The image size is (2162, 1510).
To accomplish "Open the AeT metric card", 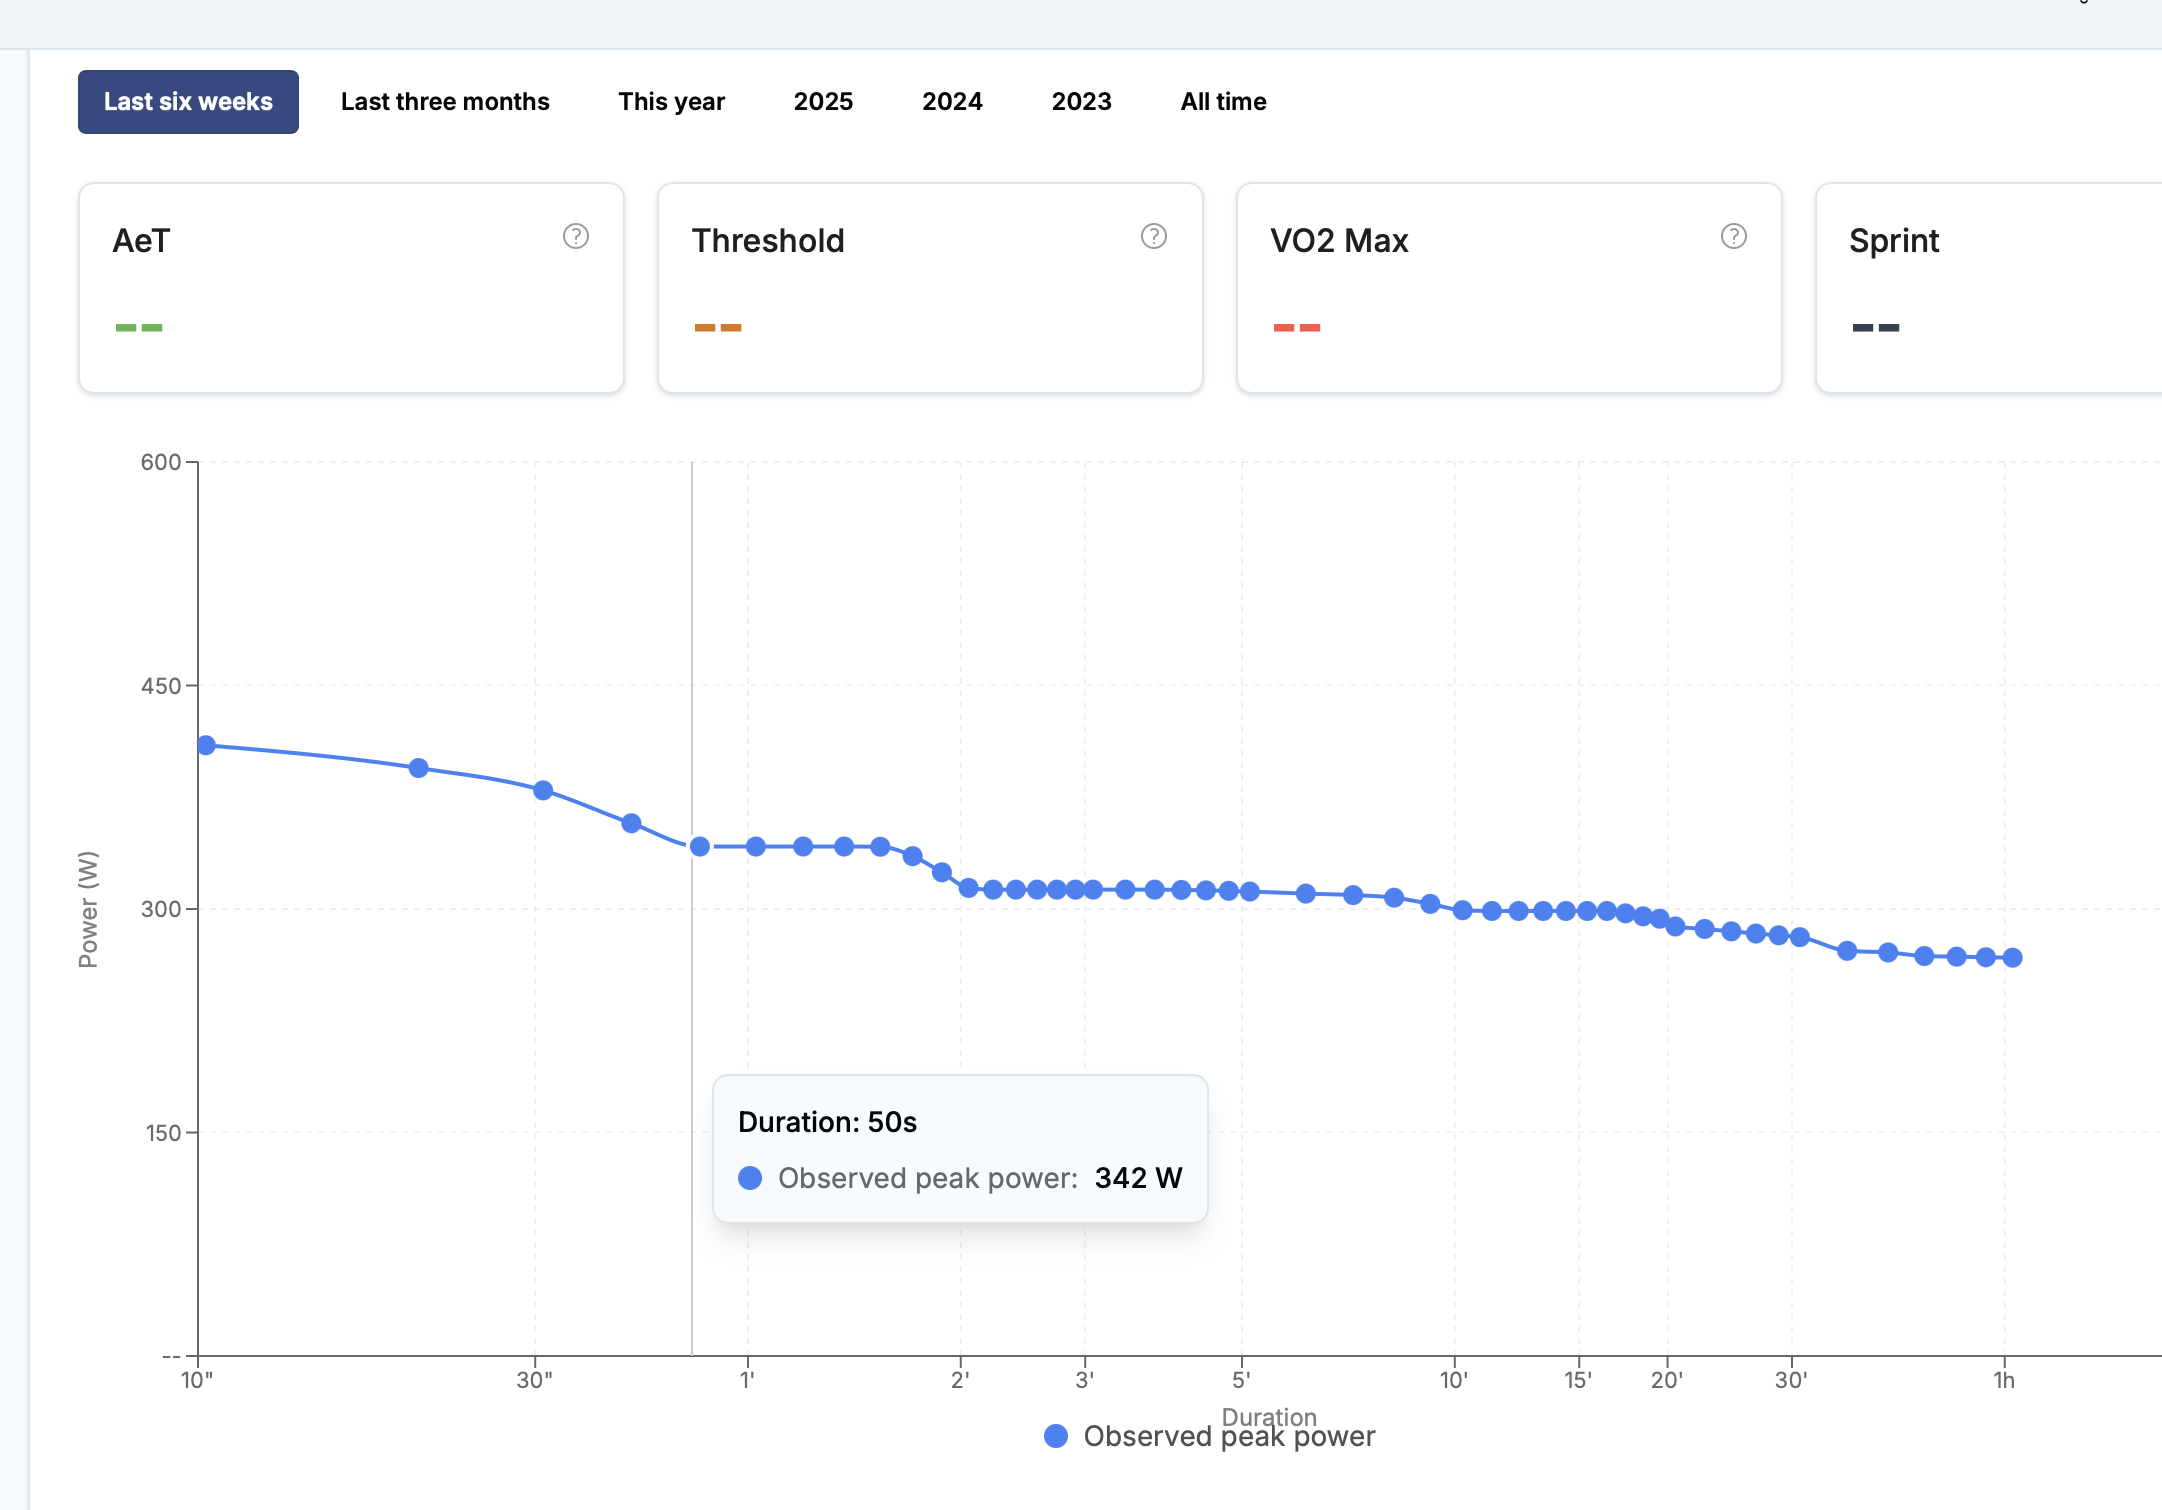I will click(x=351, y=288).
